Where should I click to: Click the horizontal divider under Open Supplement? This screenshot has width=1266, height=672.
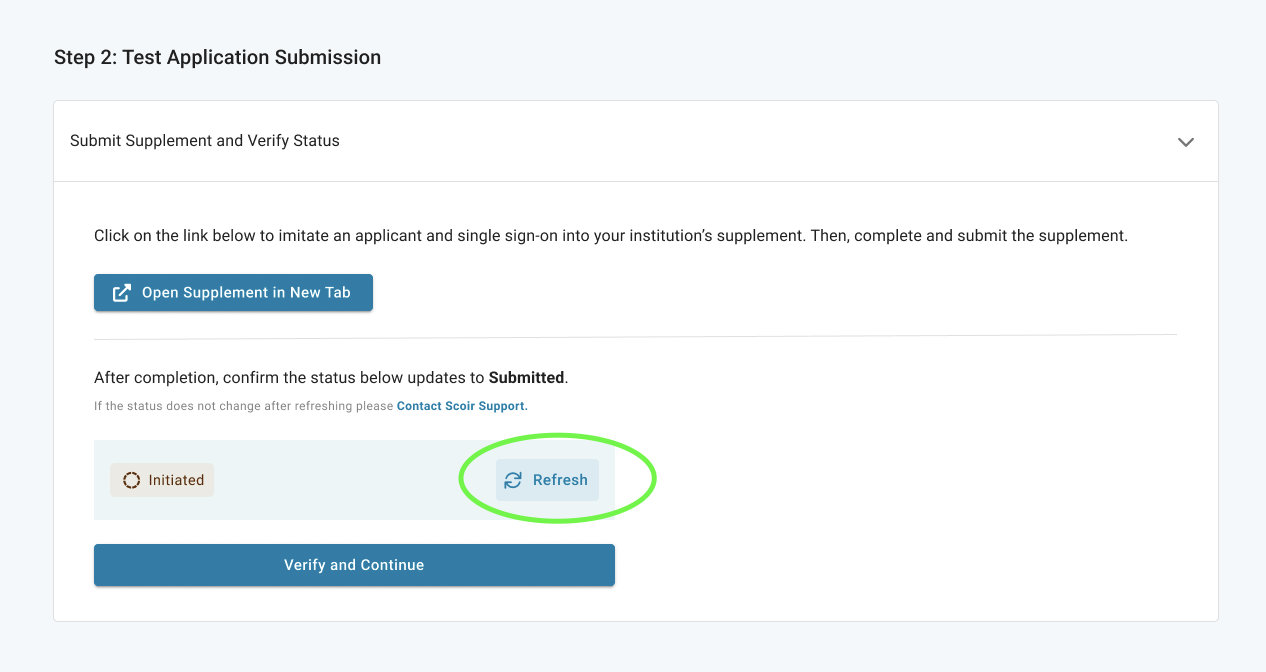pos(635,335)
